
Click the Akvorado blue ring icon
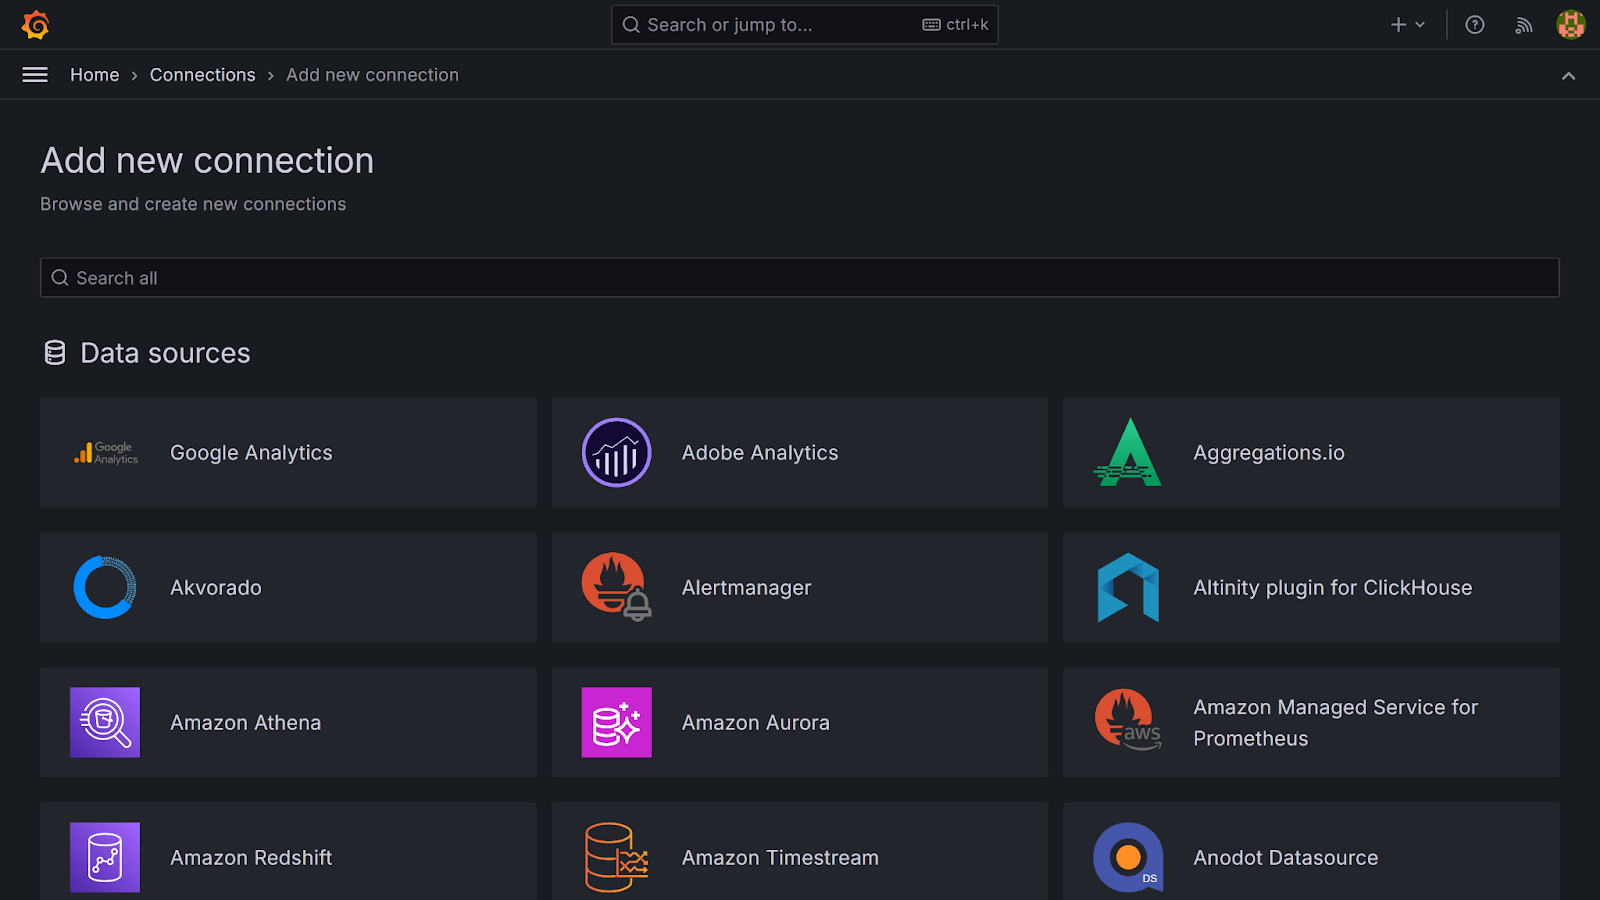105,587
